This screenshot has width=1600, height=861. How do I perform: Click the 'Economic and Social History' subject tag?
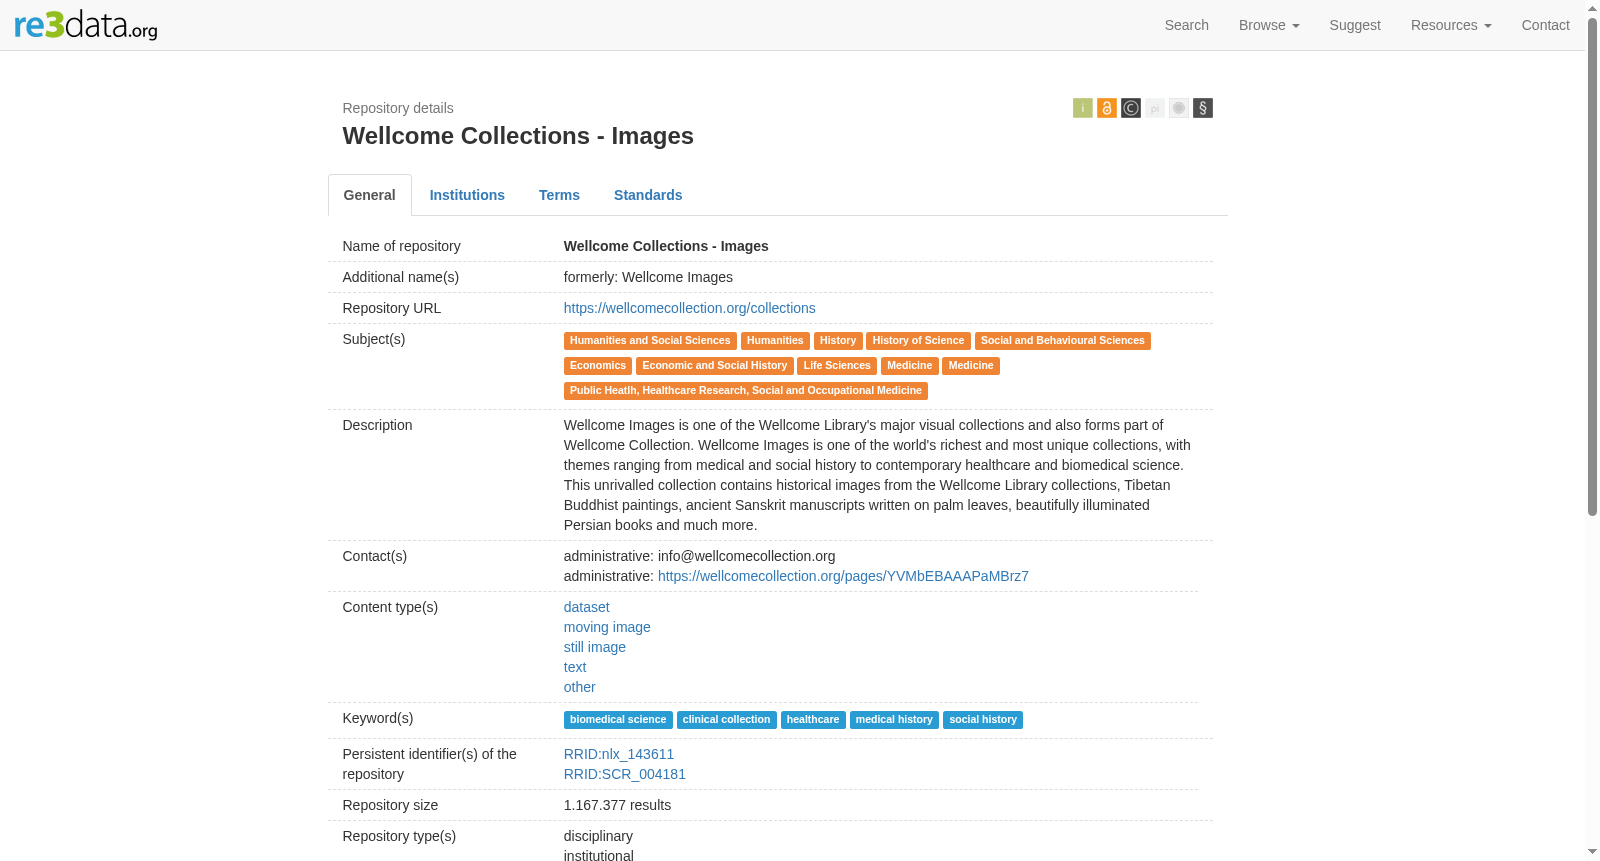pos(715,366)
